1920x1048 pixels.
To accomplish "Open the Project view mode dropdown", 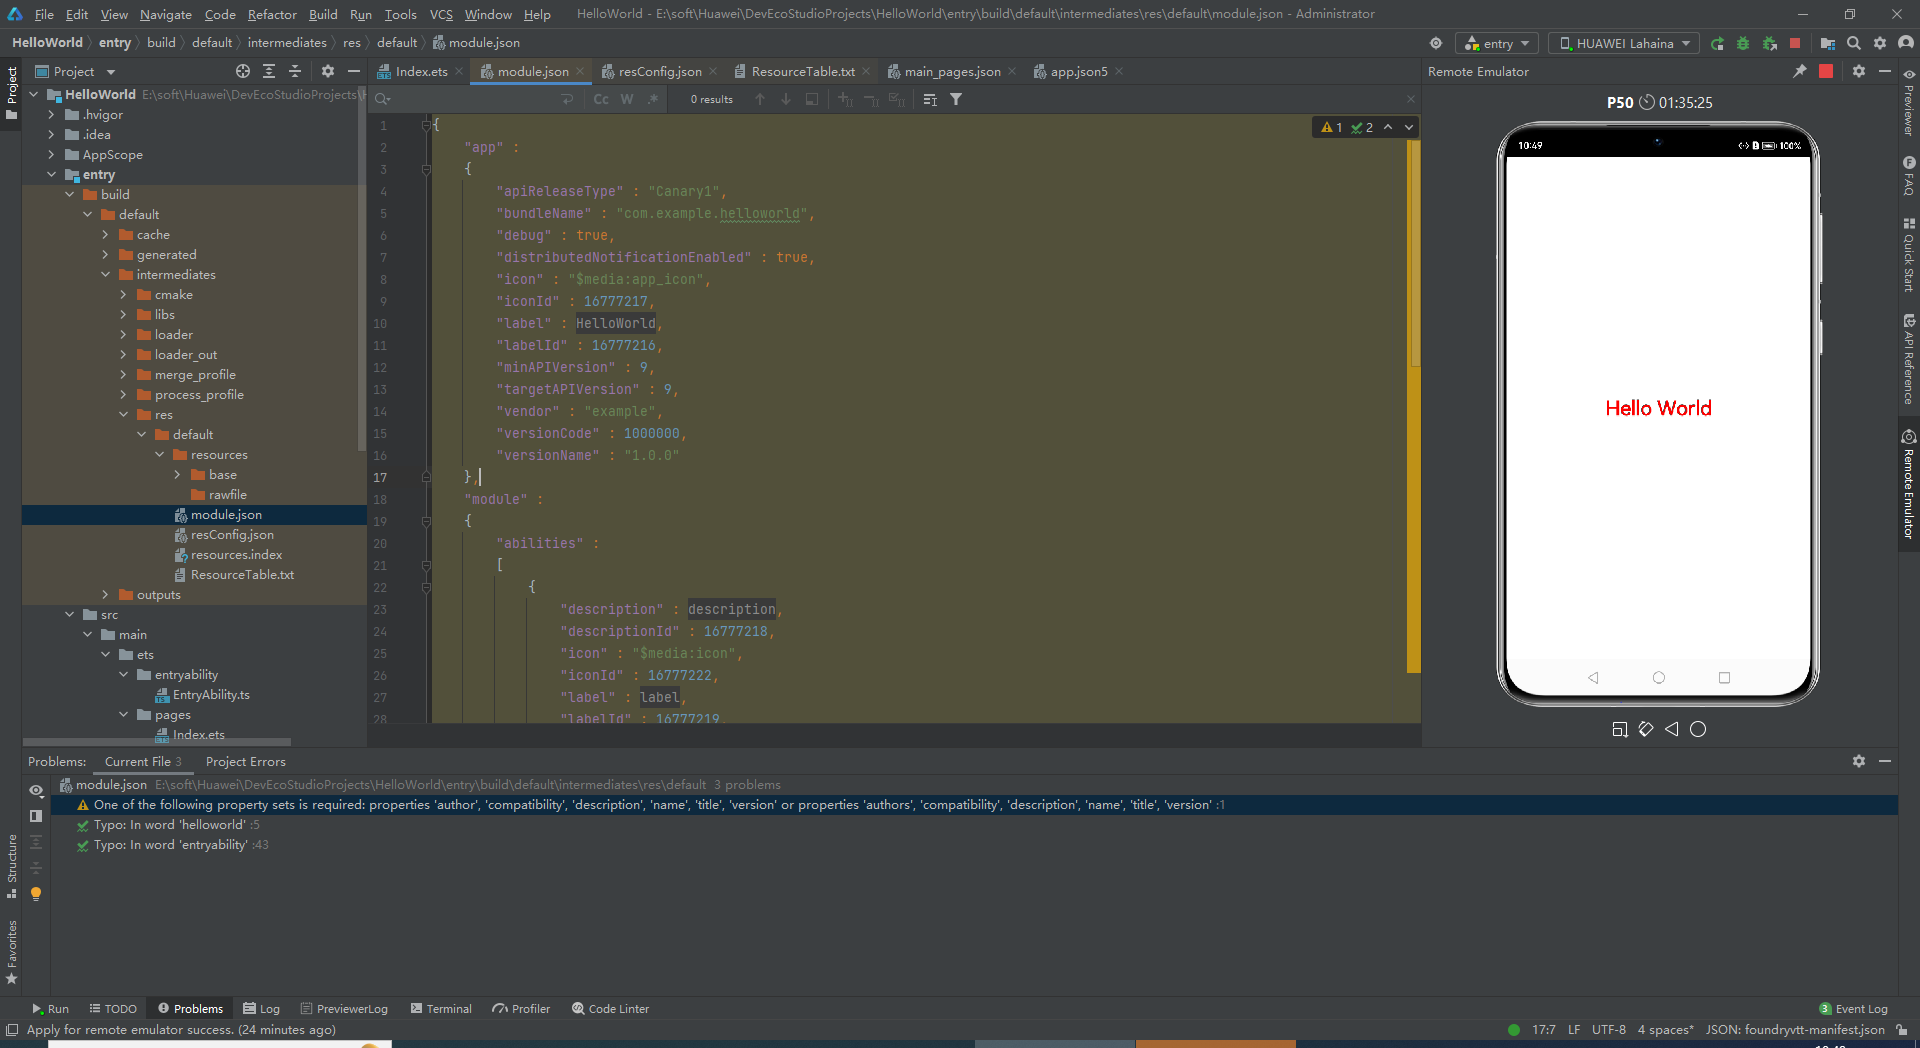I will [75, 71].
